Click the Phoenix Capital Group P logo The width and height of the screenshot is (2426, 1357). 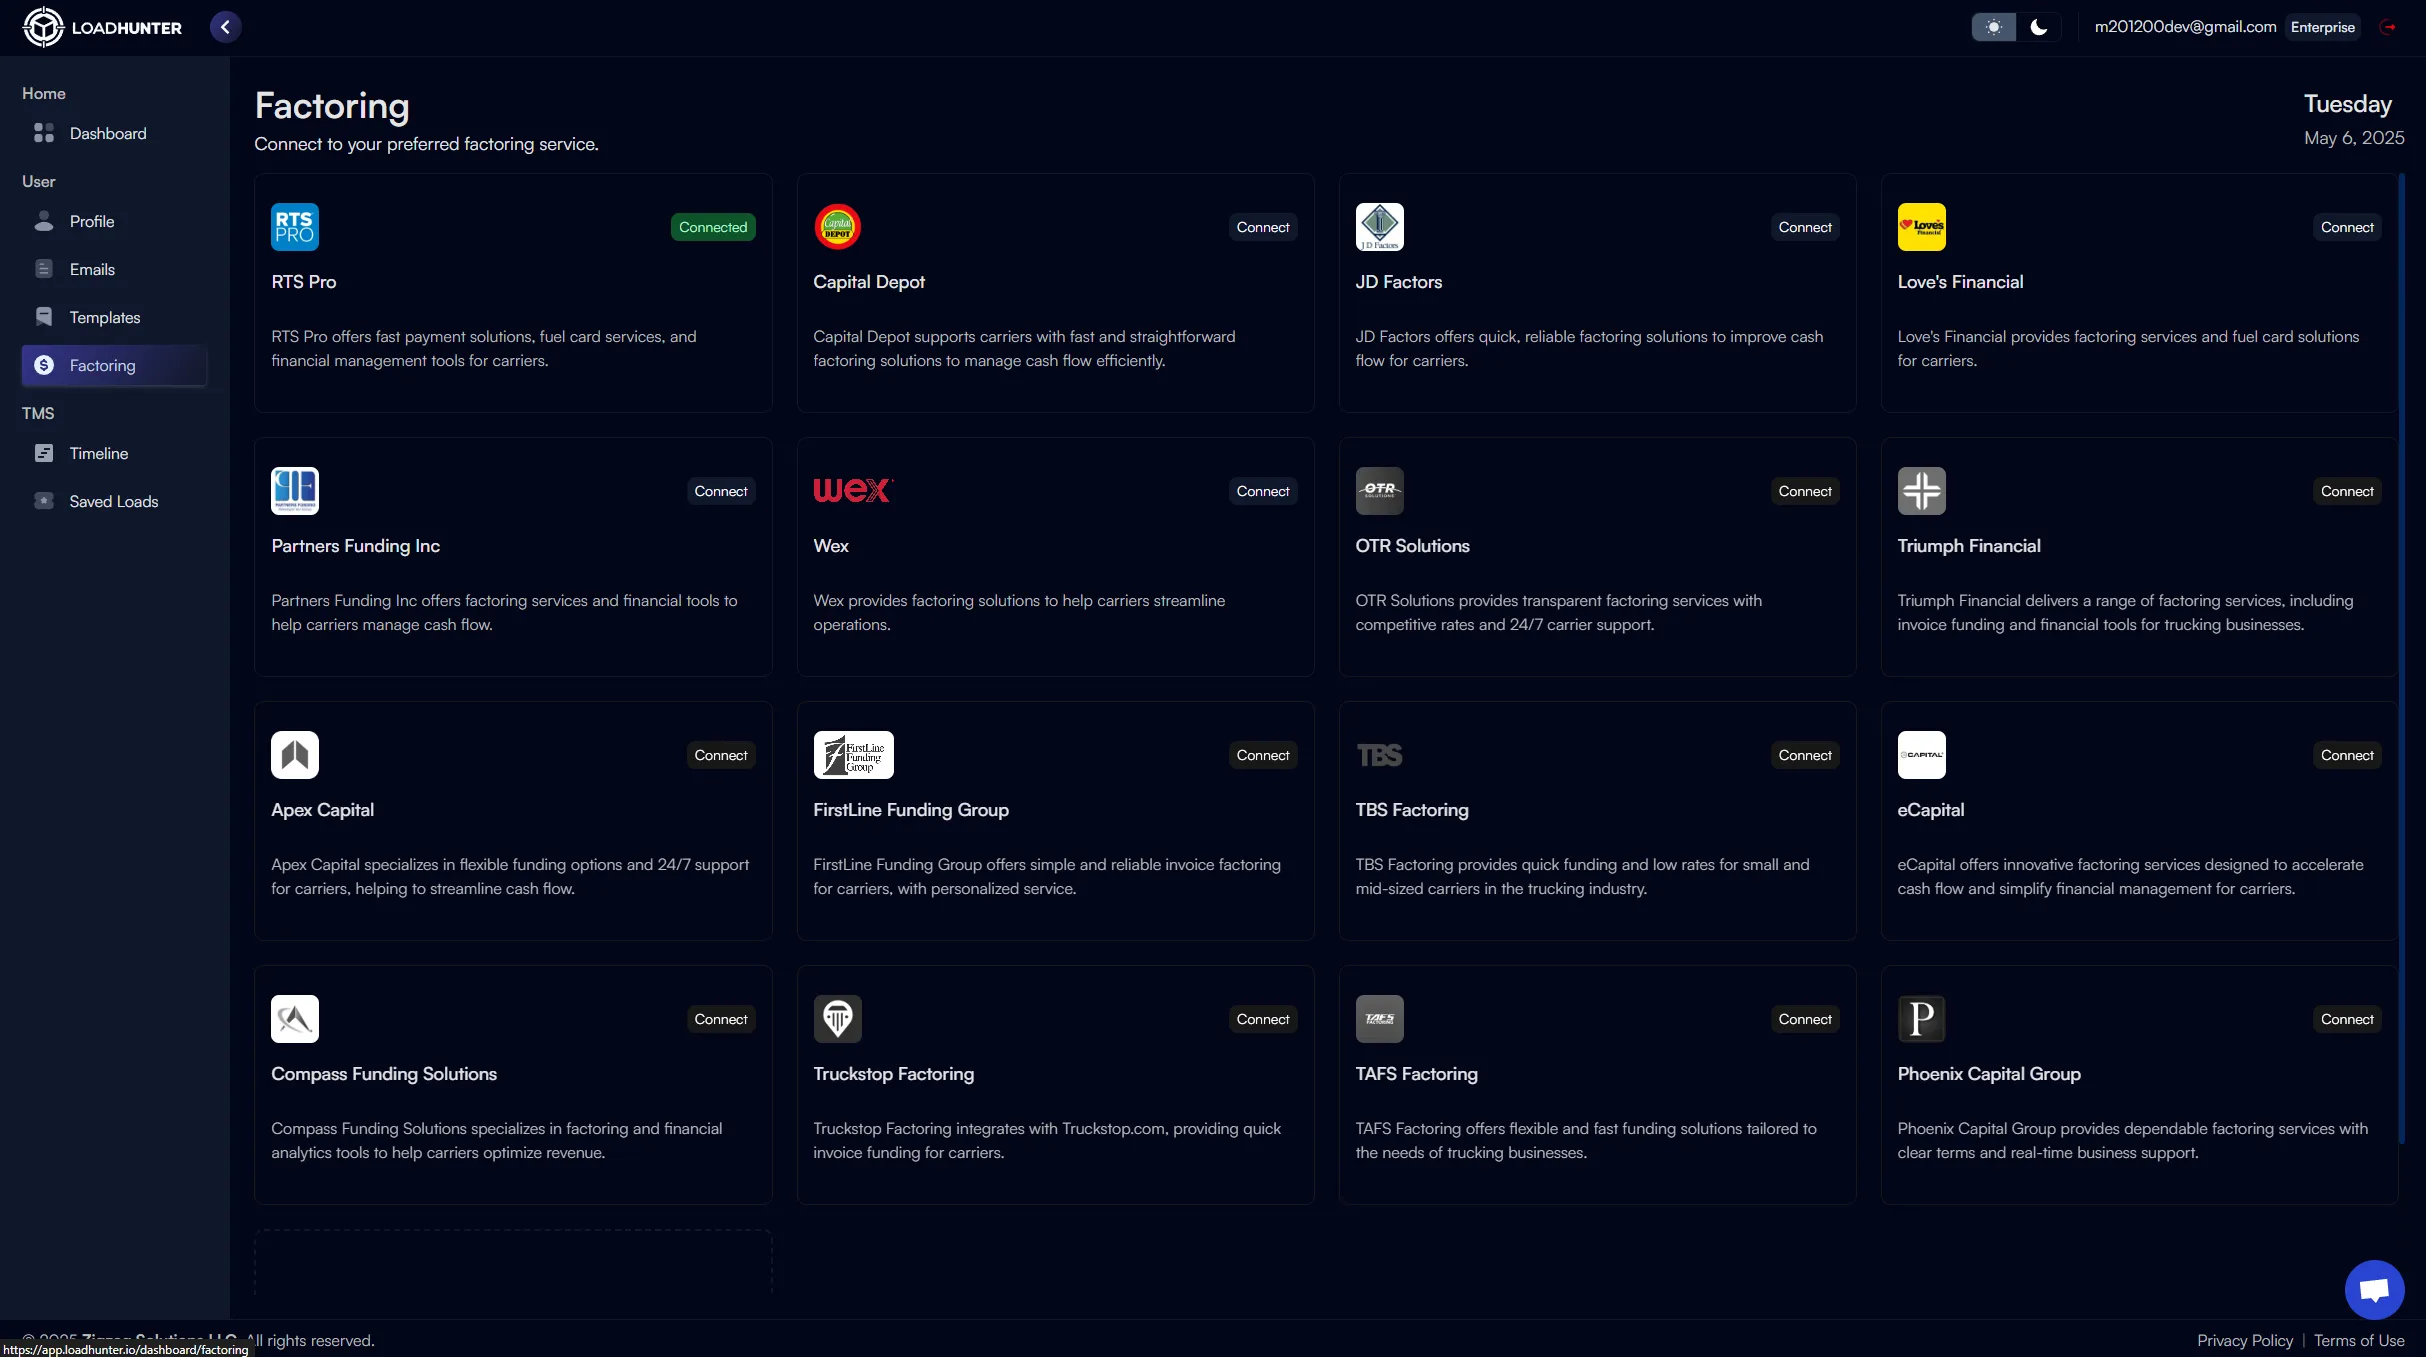coord(1921,1019)
